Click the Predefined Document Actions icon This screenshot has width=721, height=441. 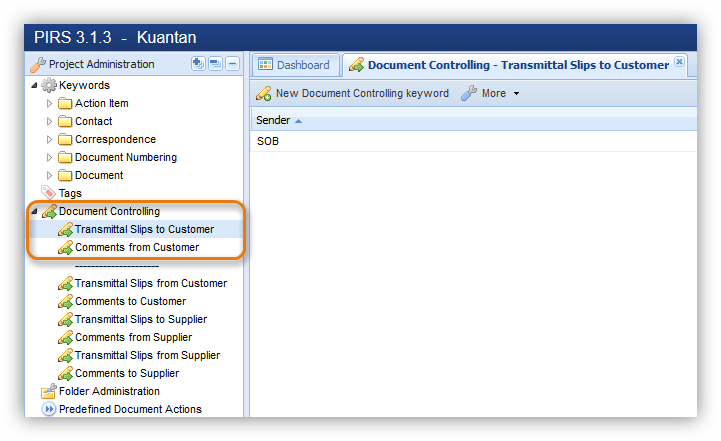[48, 409]
